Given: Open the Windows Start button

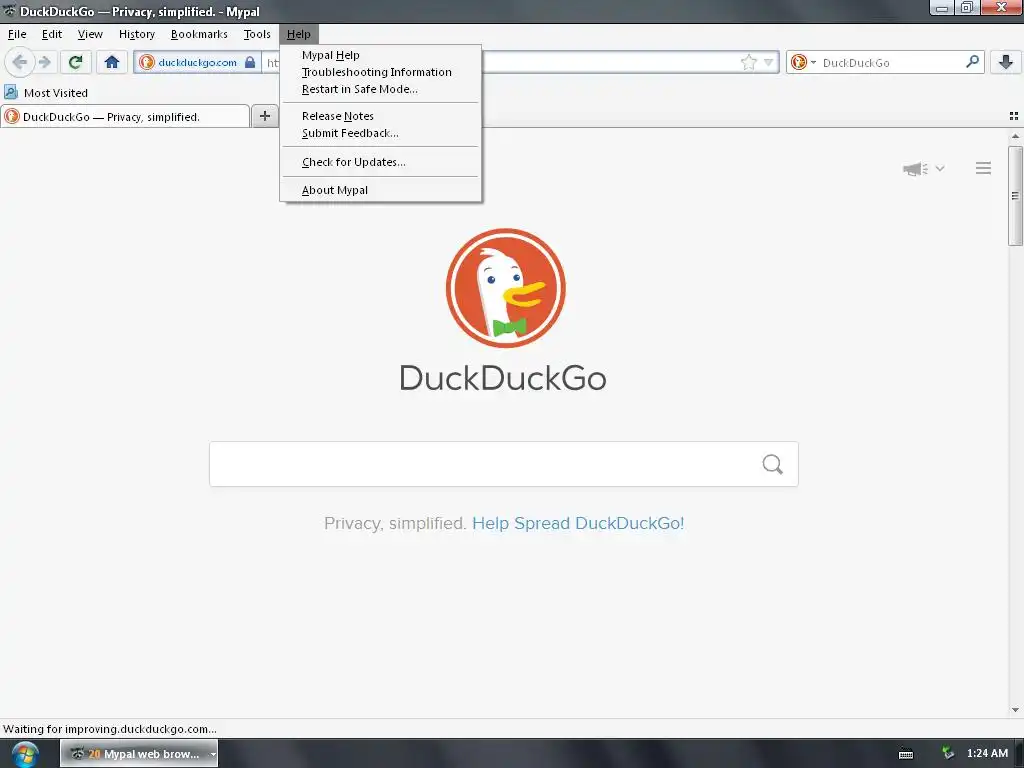Looking at the screenshot, I should 25,754.
